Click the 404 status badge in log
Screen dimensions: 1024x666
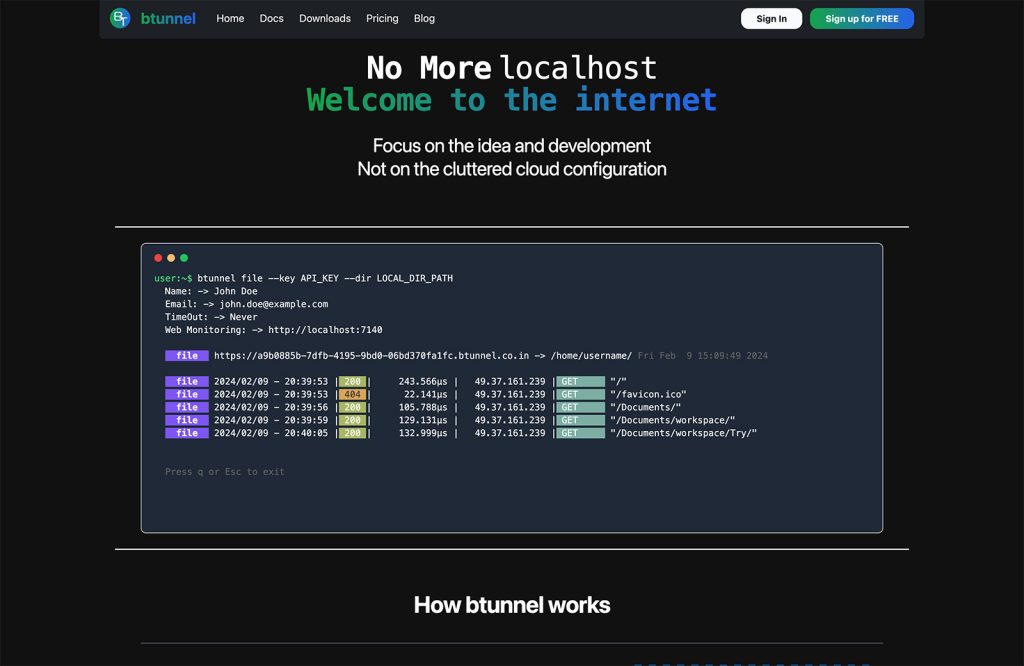353,394
